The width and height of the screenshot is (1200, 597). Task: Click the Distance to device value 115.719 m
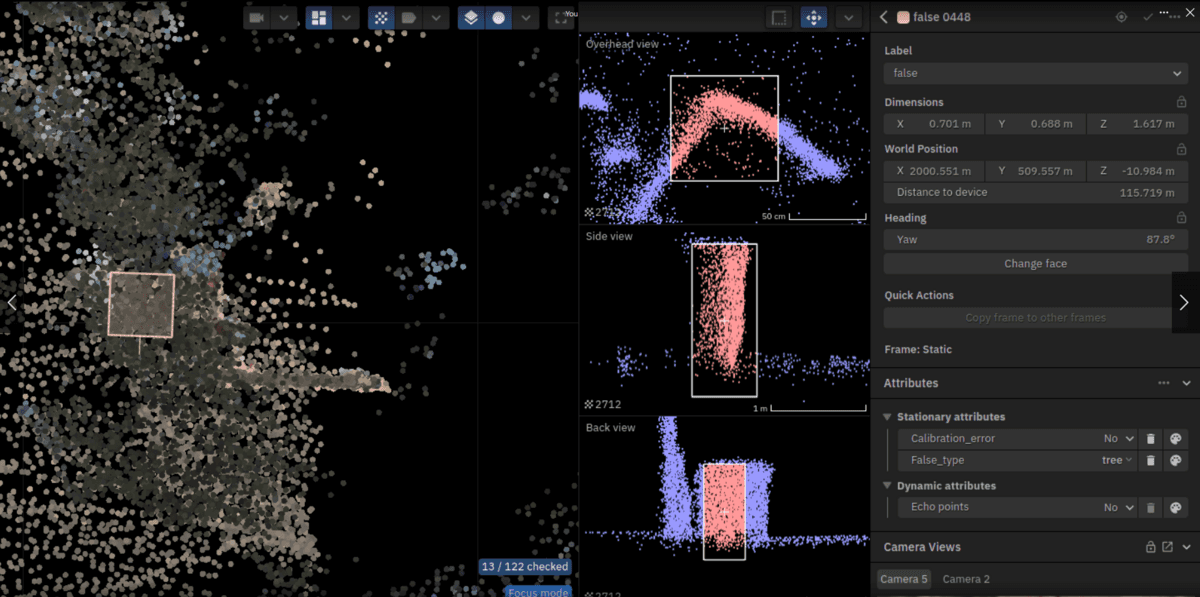click(1146, 192)
